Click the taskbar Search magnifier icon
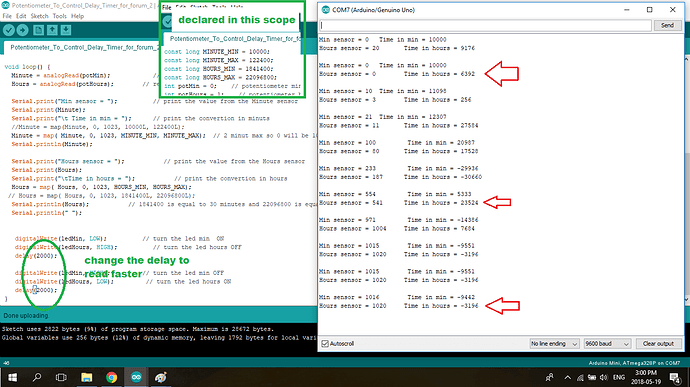 [x=37, y=377]
